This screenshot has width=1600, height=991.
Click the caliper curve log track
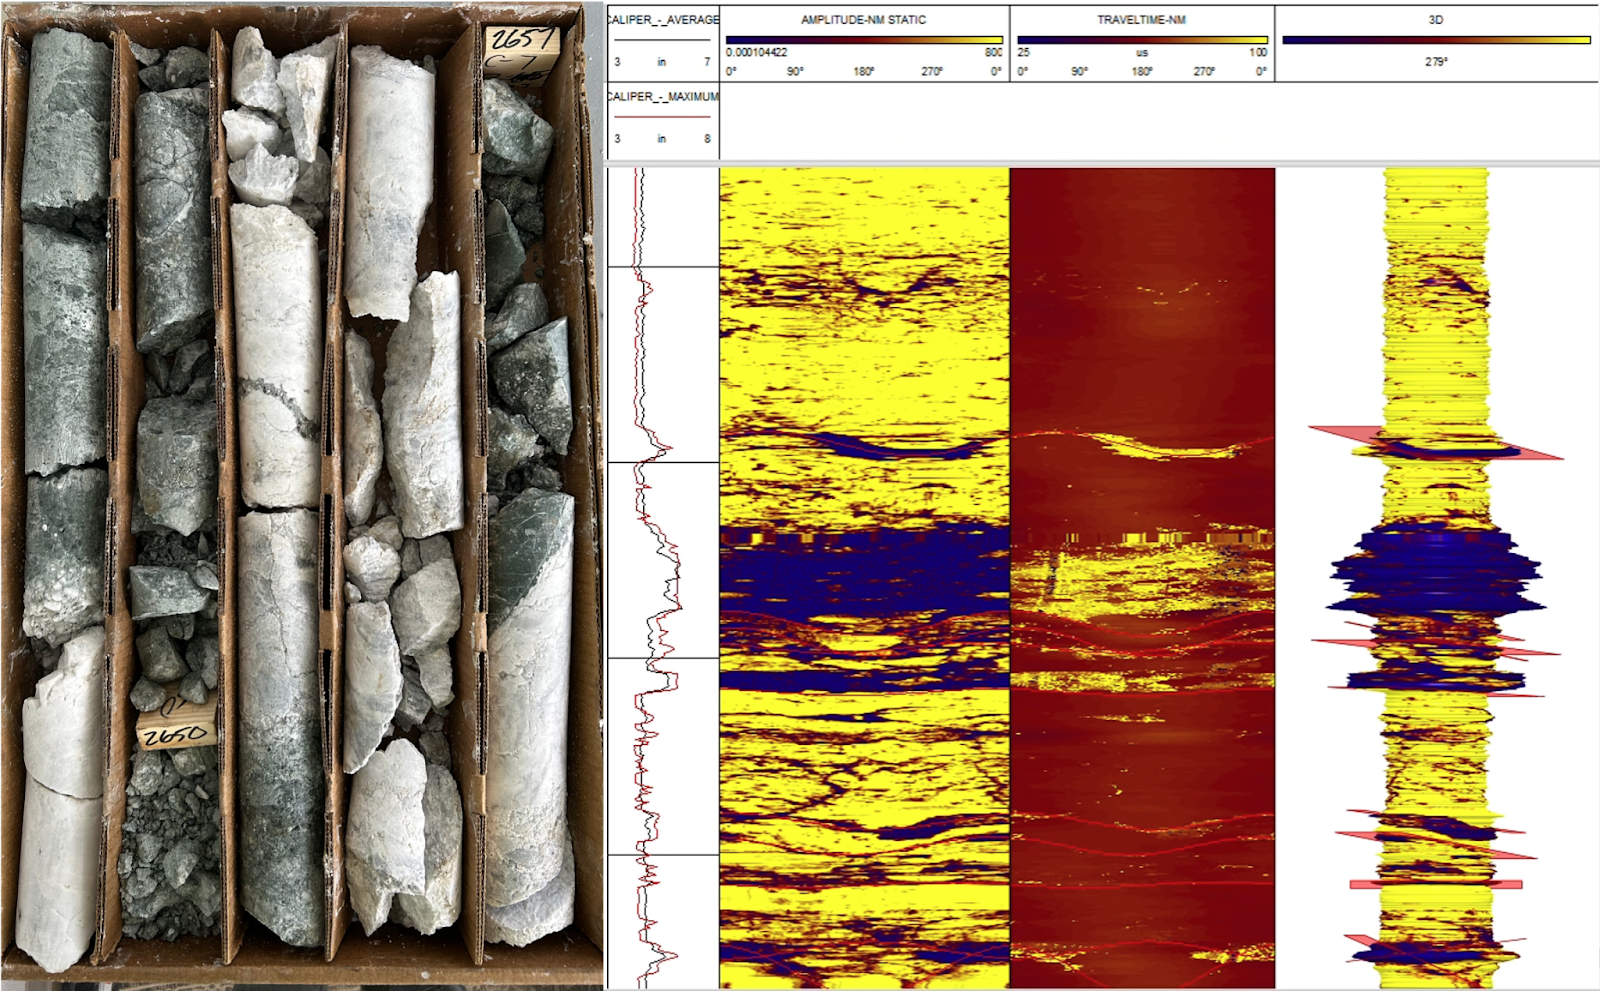click(663, 578)
